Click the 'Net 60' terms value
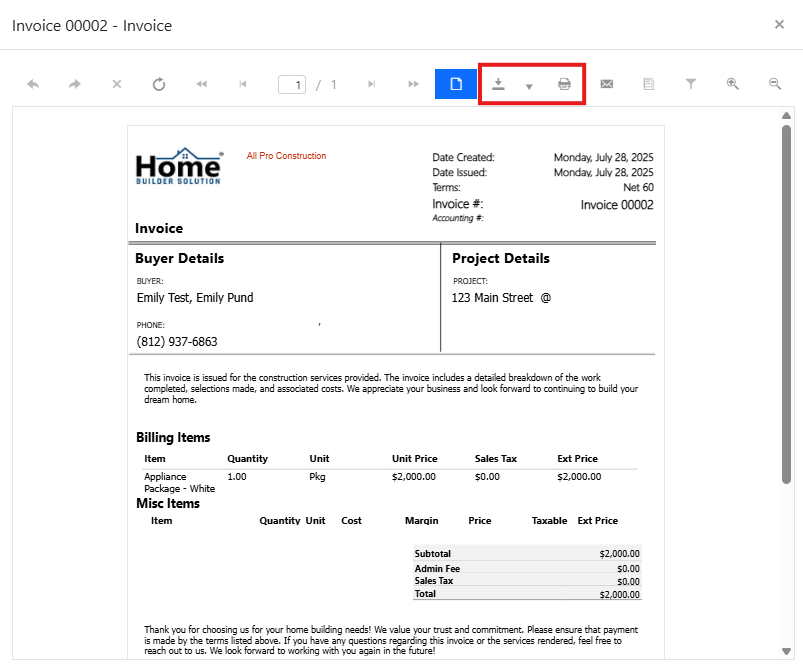 (x=638, y=187)
